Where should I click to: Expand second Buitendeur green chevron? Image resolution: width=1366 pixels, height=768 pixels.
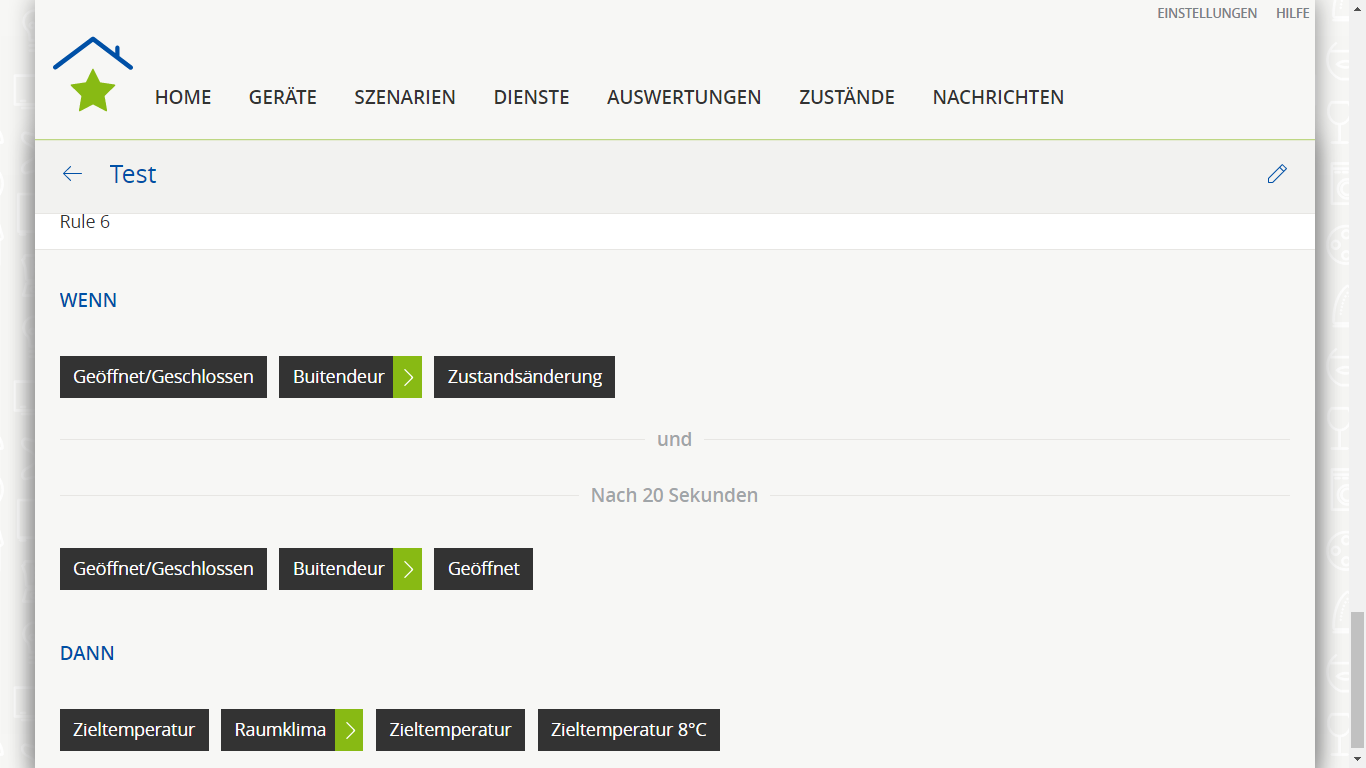(407, 569)
